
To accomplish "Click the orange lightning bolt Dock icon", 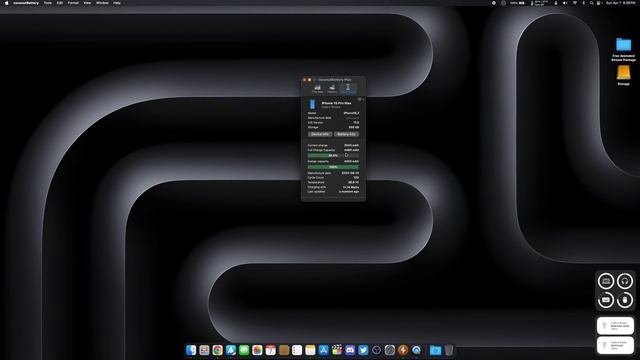I will click(x=403, y=350).
